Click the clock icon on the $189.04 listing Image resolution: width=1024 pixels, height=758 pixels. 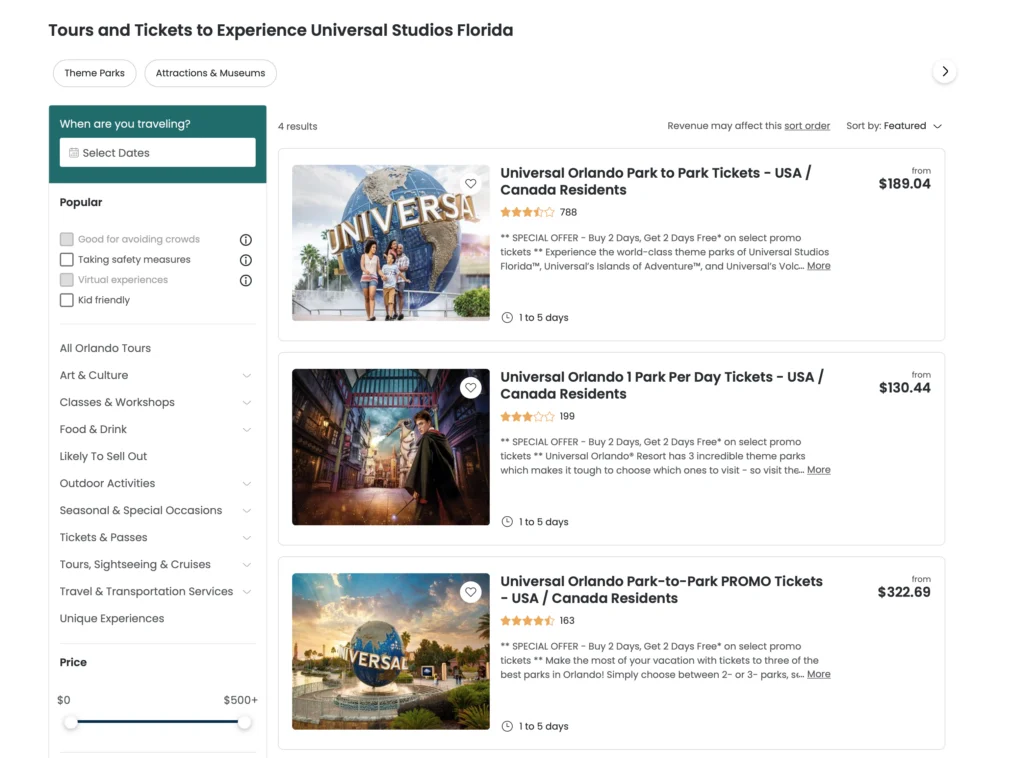pyautogui.click(x=507, y=318)
